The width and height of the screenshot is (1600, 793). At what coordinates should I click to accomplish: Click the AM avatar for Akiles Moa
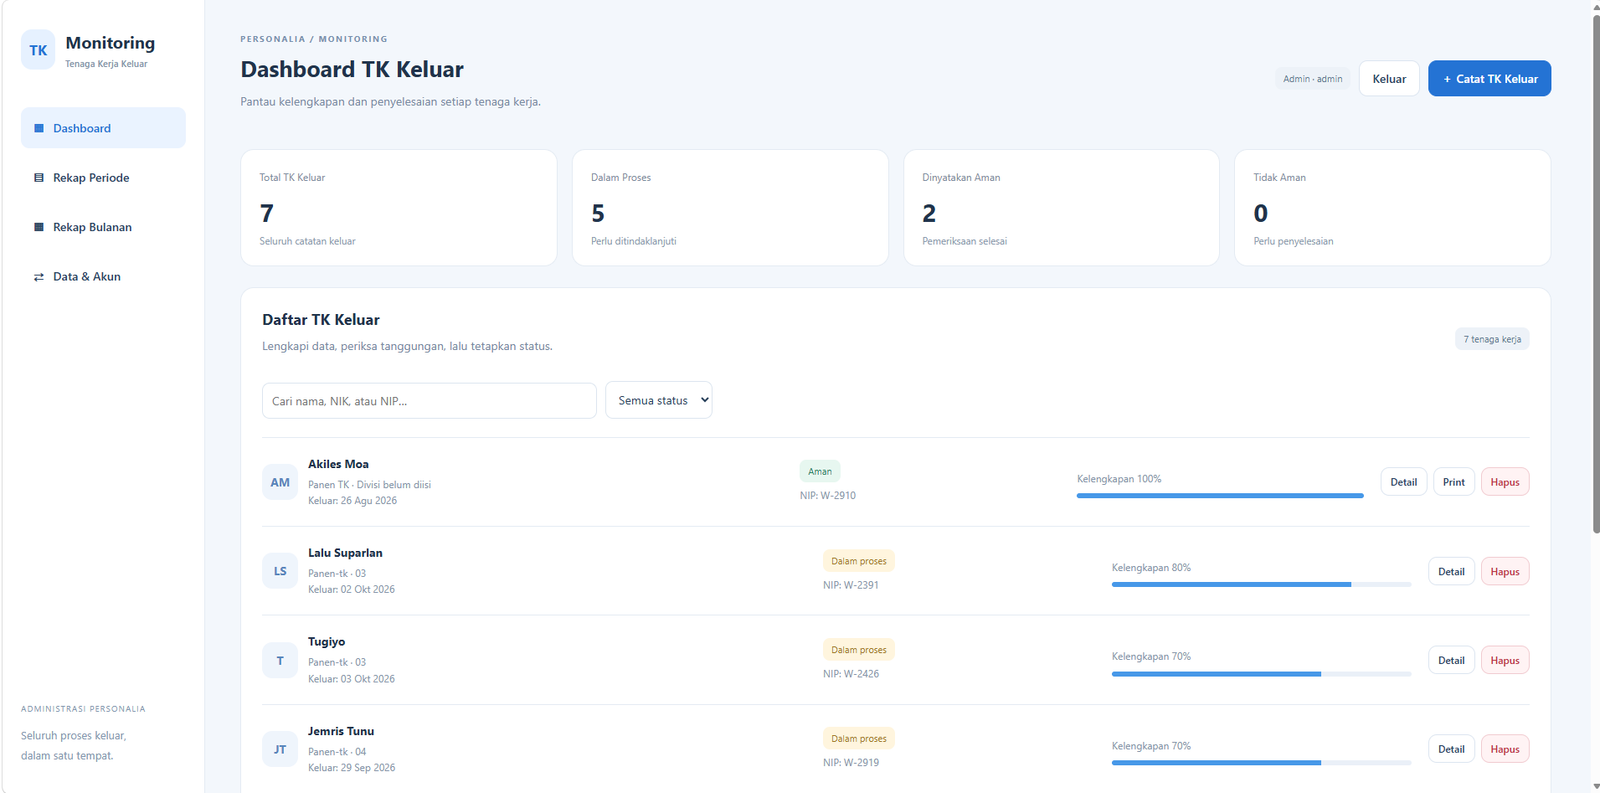click(x=280, y=482)
